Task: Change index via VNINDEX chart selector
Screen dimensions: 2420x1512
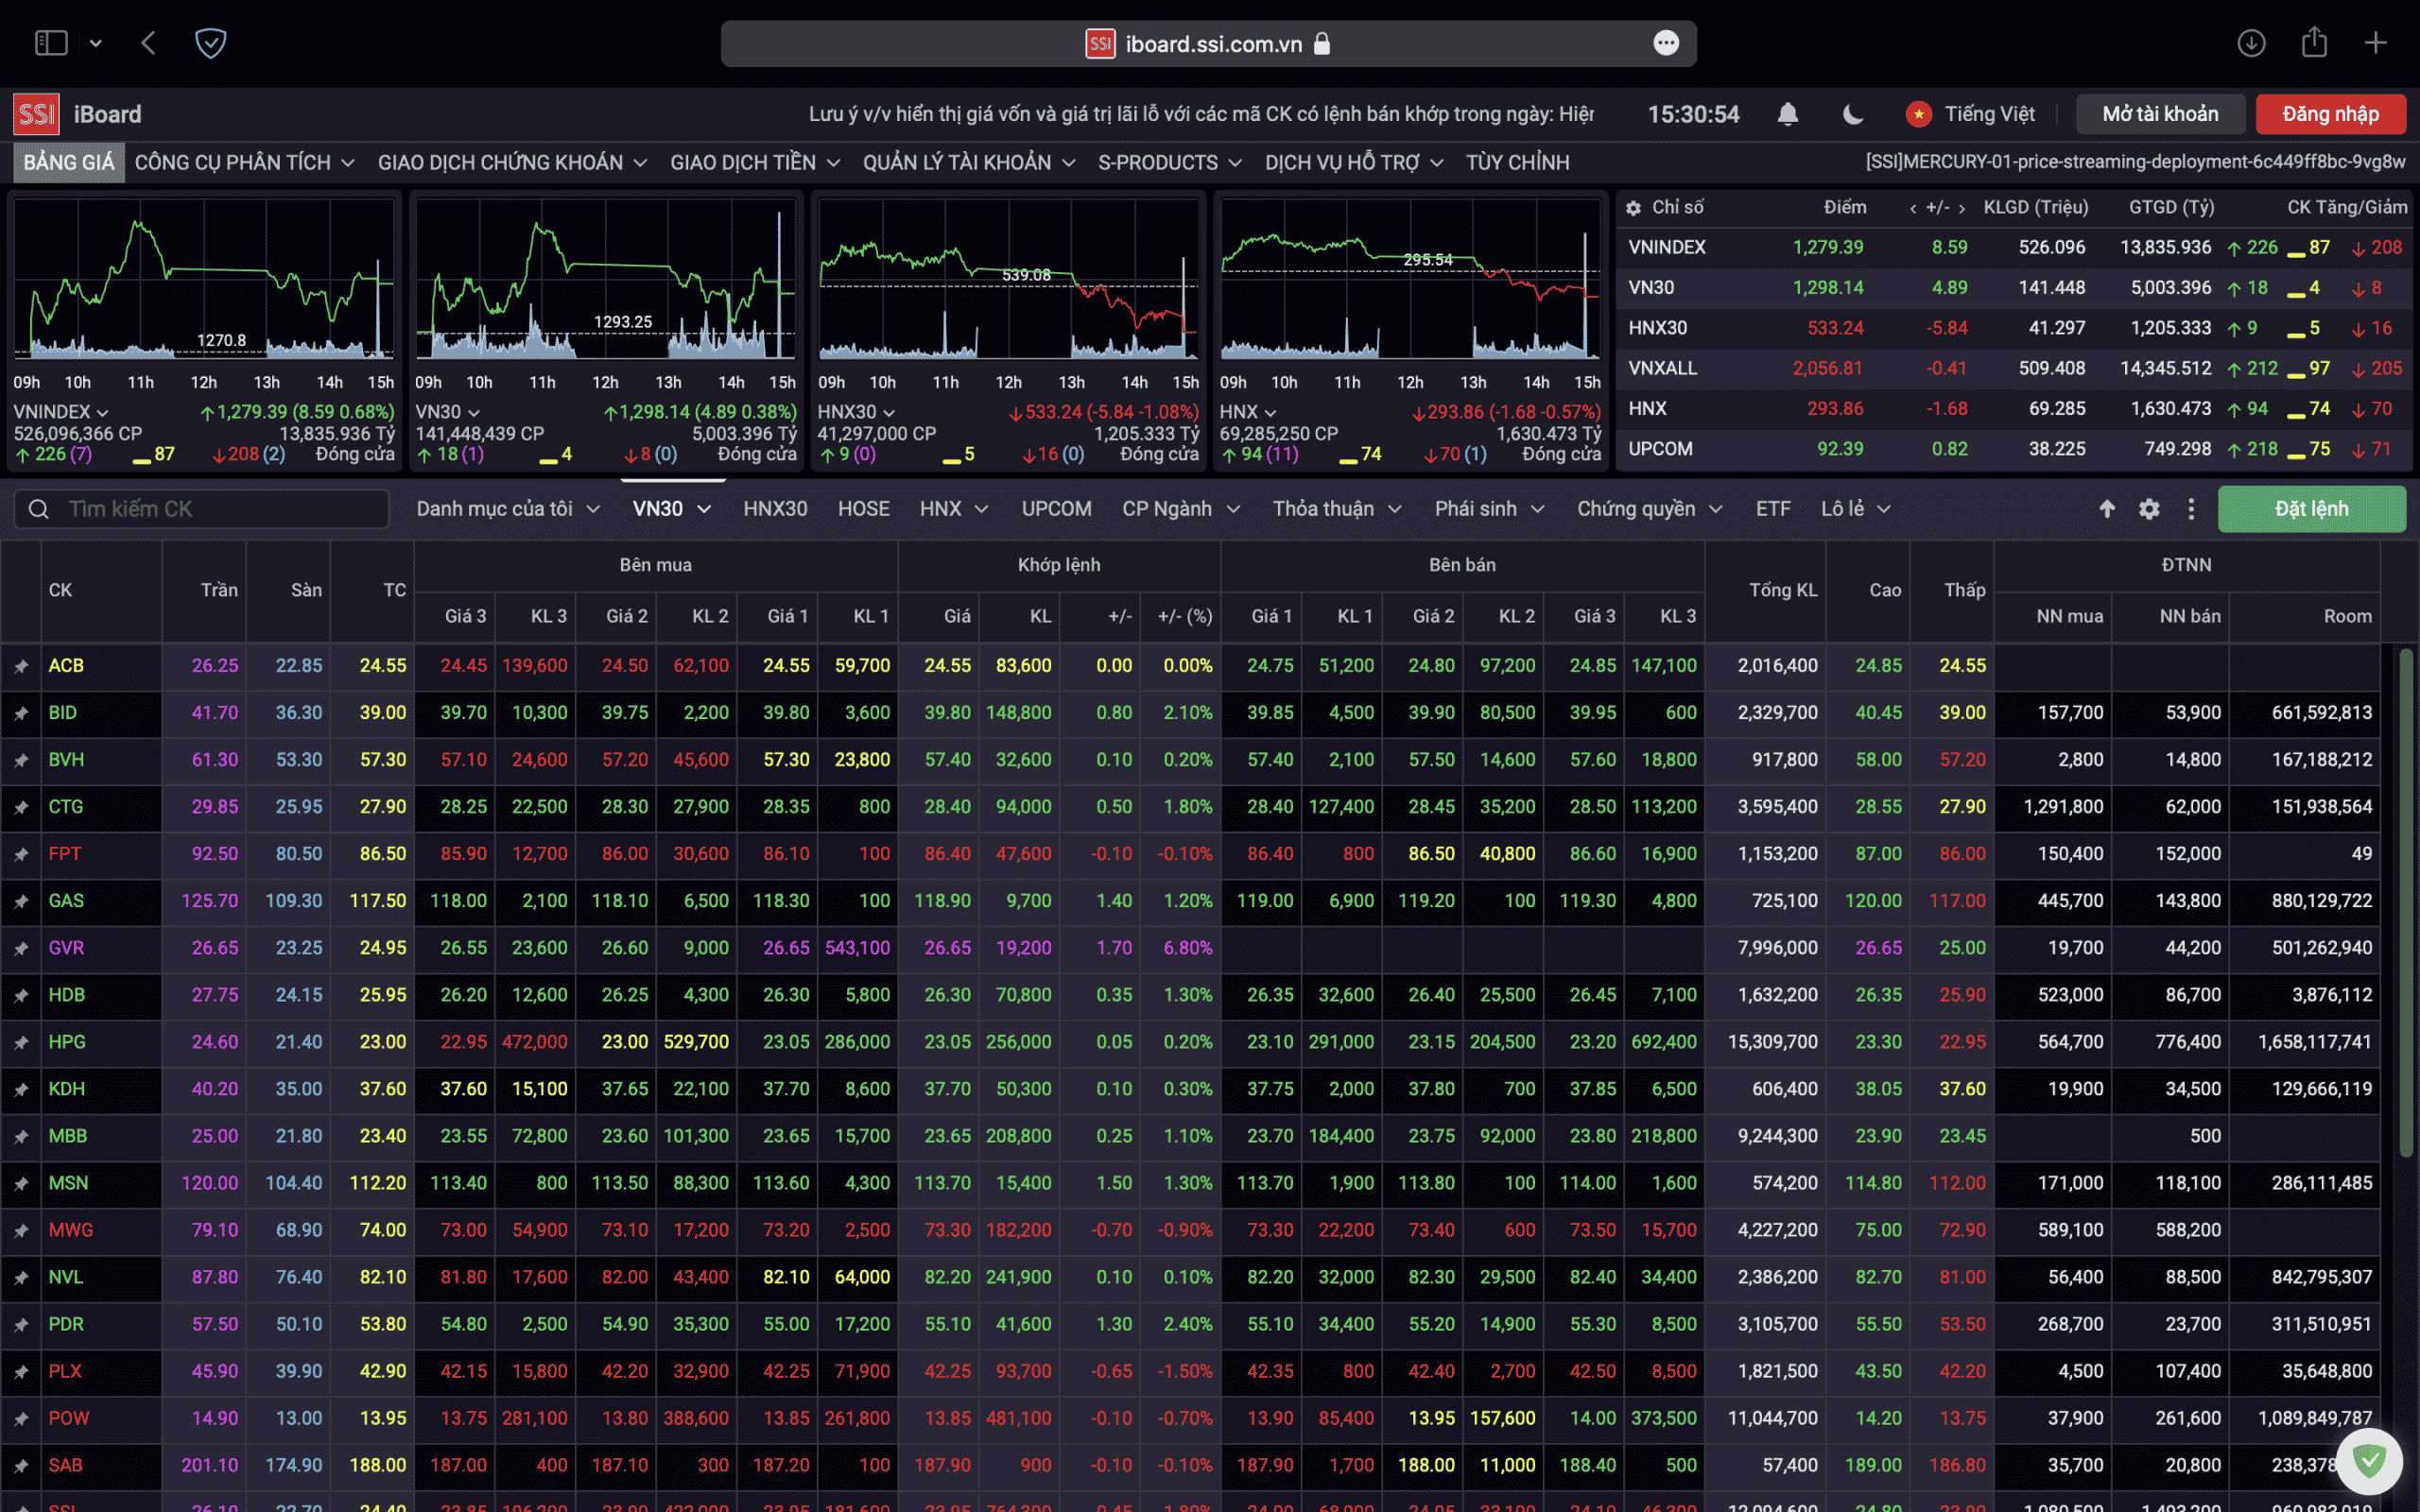Action: [x=61, y=412]
